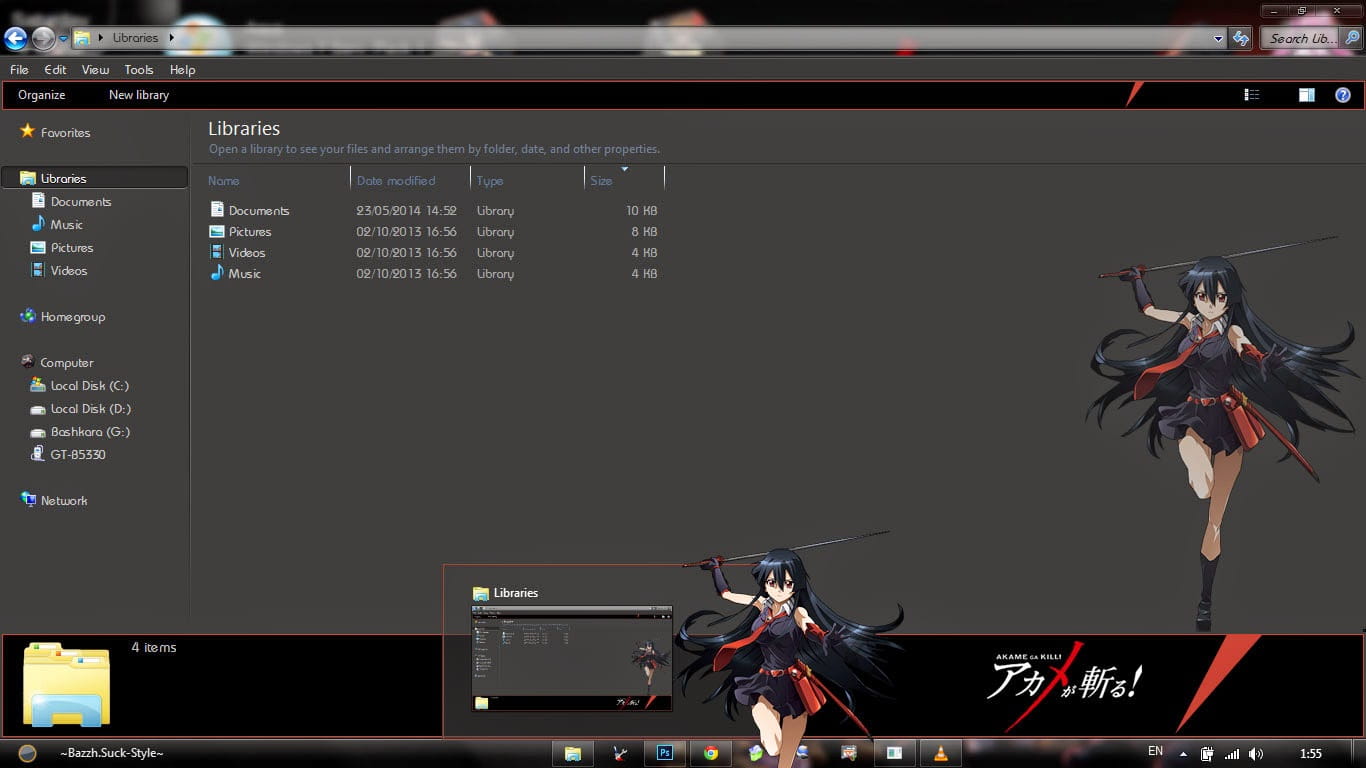Open the Edit menu
The image size is (1366, 768).
pyautogui.click(x=55, y=70)
